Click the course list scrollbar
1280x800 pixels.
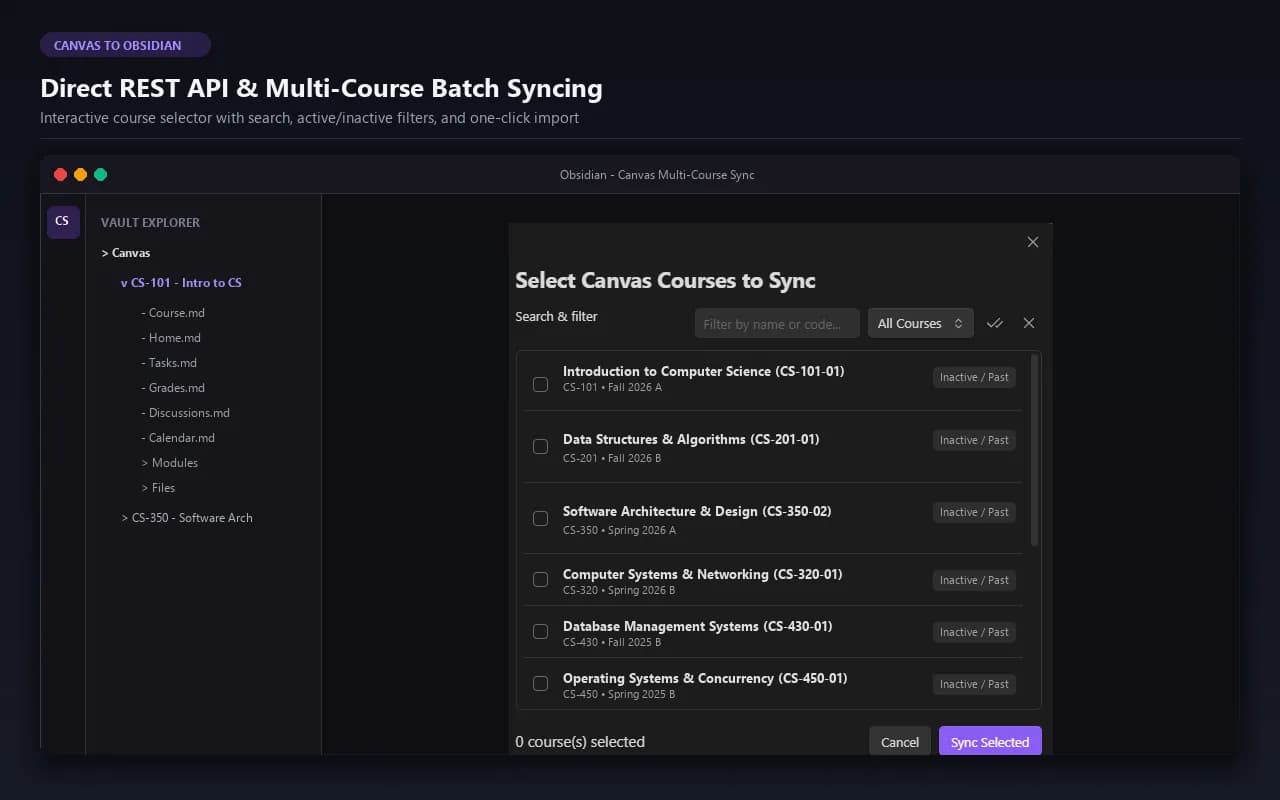[1034, 450]
